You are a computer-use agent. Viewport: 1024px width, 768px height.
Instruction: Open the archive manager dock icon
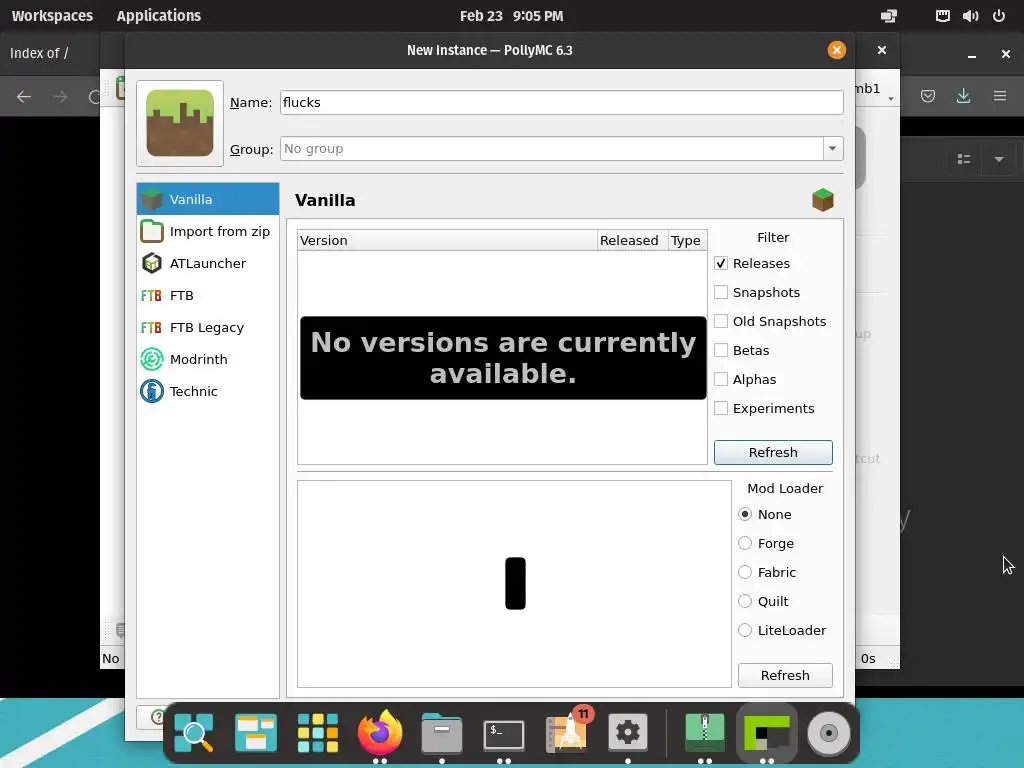[705, 733]
